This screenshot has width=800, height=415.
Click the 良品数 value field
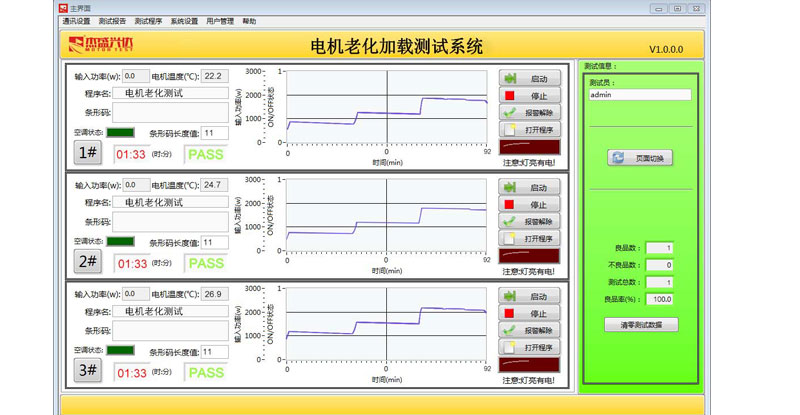click(x=660, y=248)
